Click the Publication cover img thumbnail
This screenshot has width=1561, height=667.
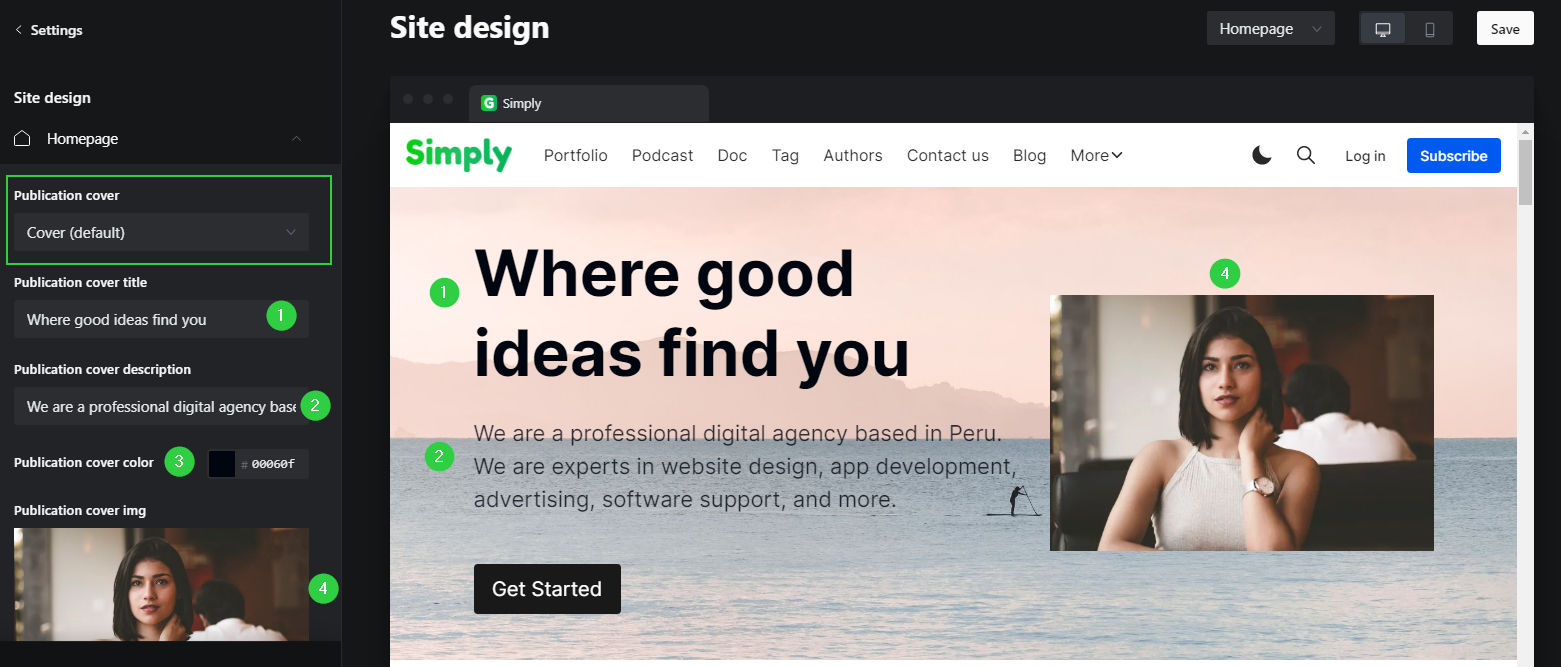point(161,584)
